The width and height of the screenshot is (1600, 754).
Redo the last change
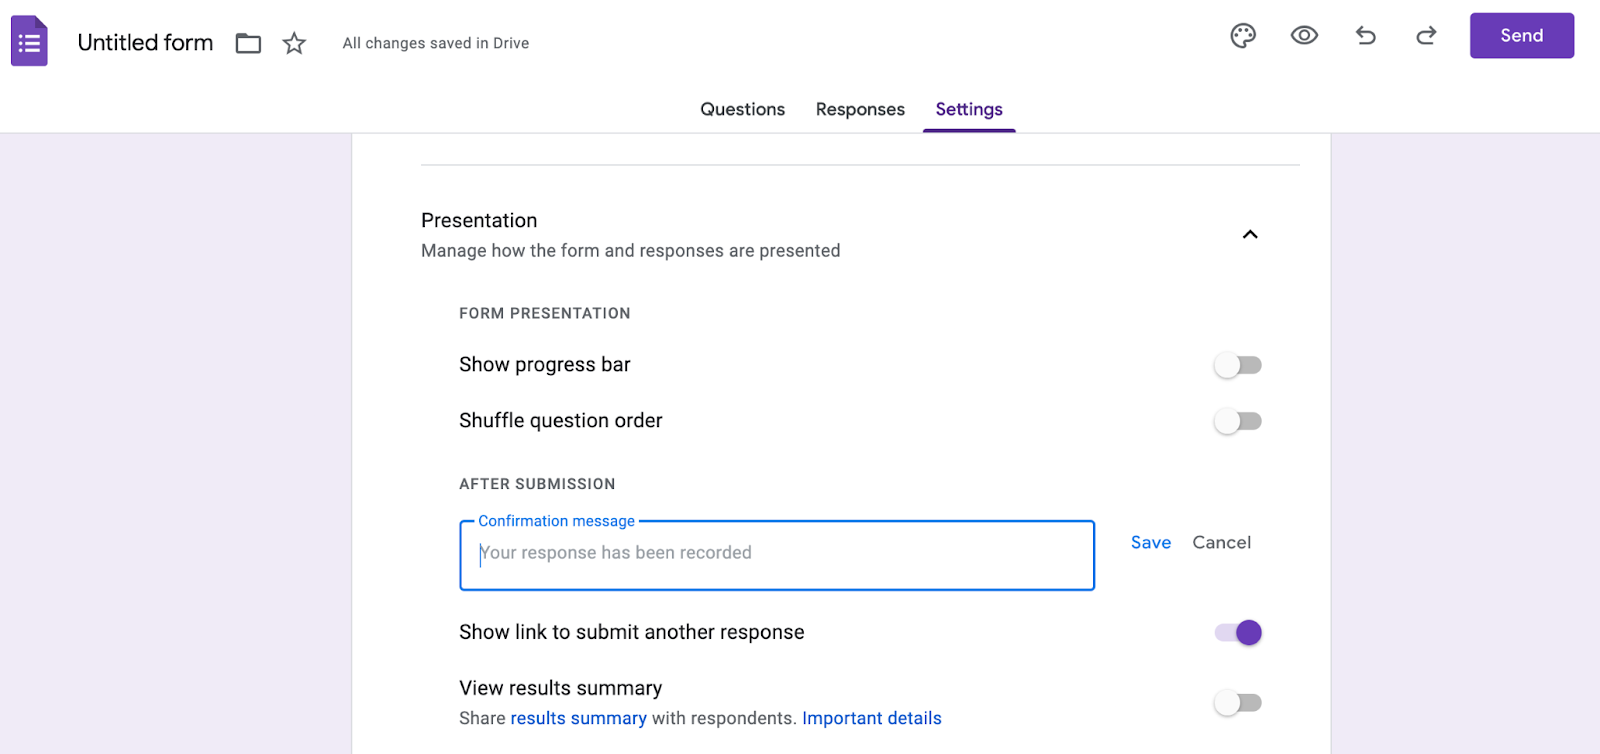pyautogui.click(x=1426, y=36)
